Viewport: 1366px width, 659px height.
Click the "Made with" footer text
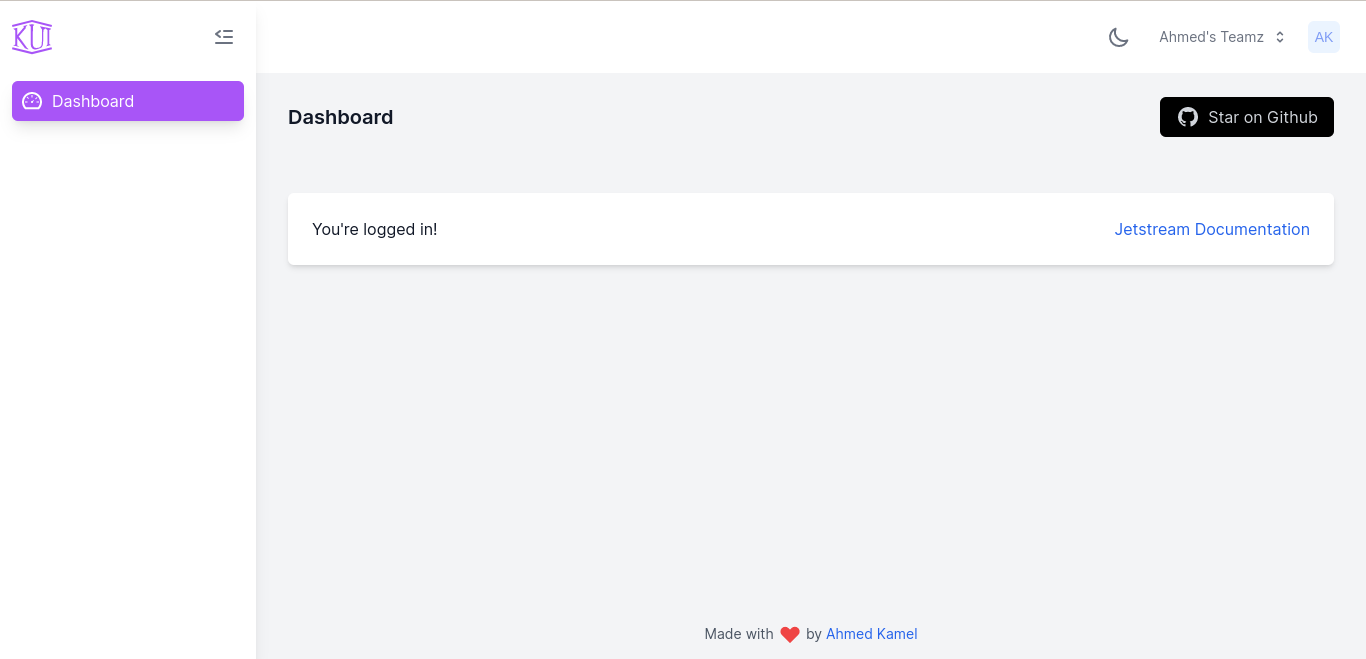[739, 634]
